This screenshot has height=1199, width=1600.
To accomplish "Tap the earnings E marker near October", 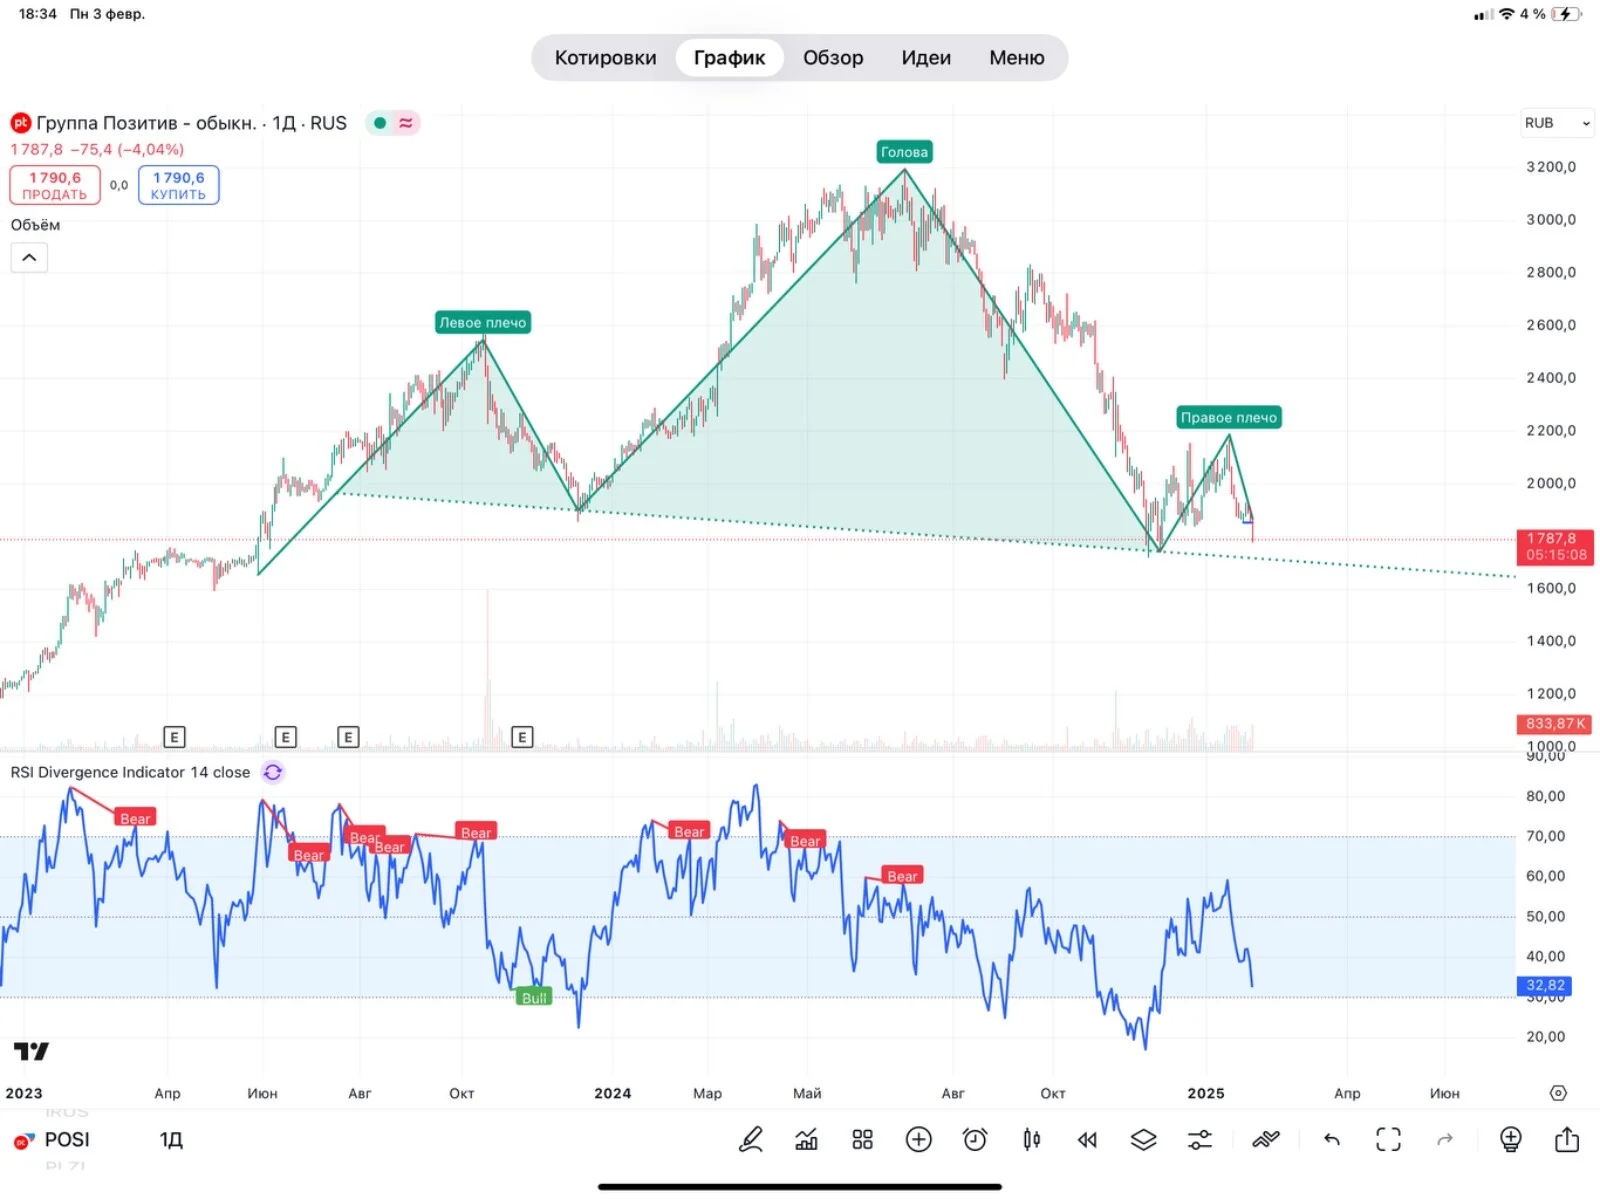I will pos(522,737).
